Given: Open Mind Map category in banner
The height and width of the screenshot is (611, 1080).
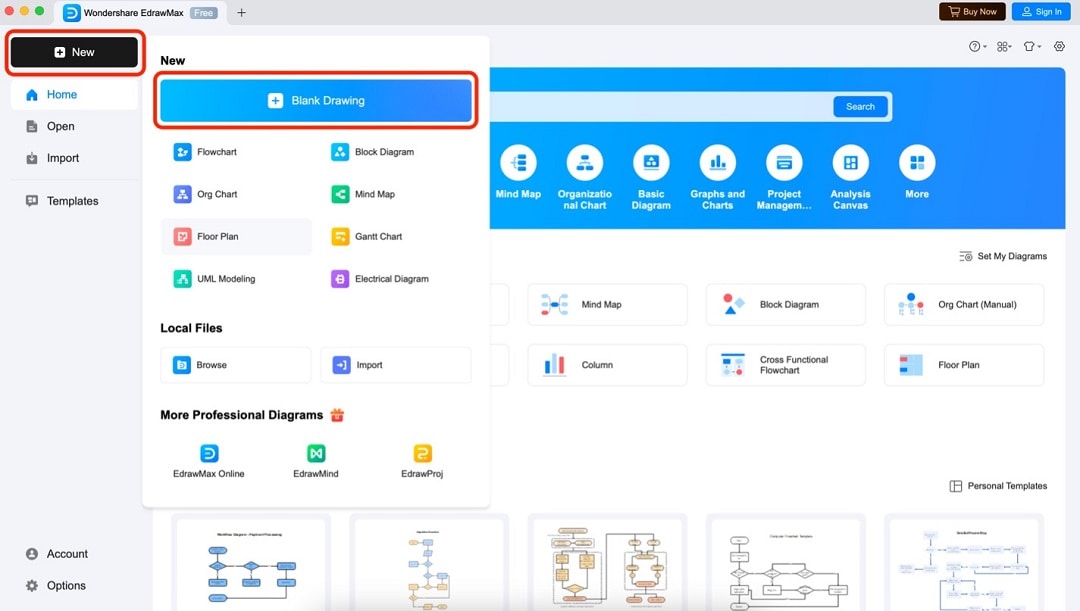Looking at the screenshot, I should pos(518,172).
